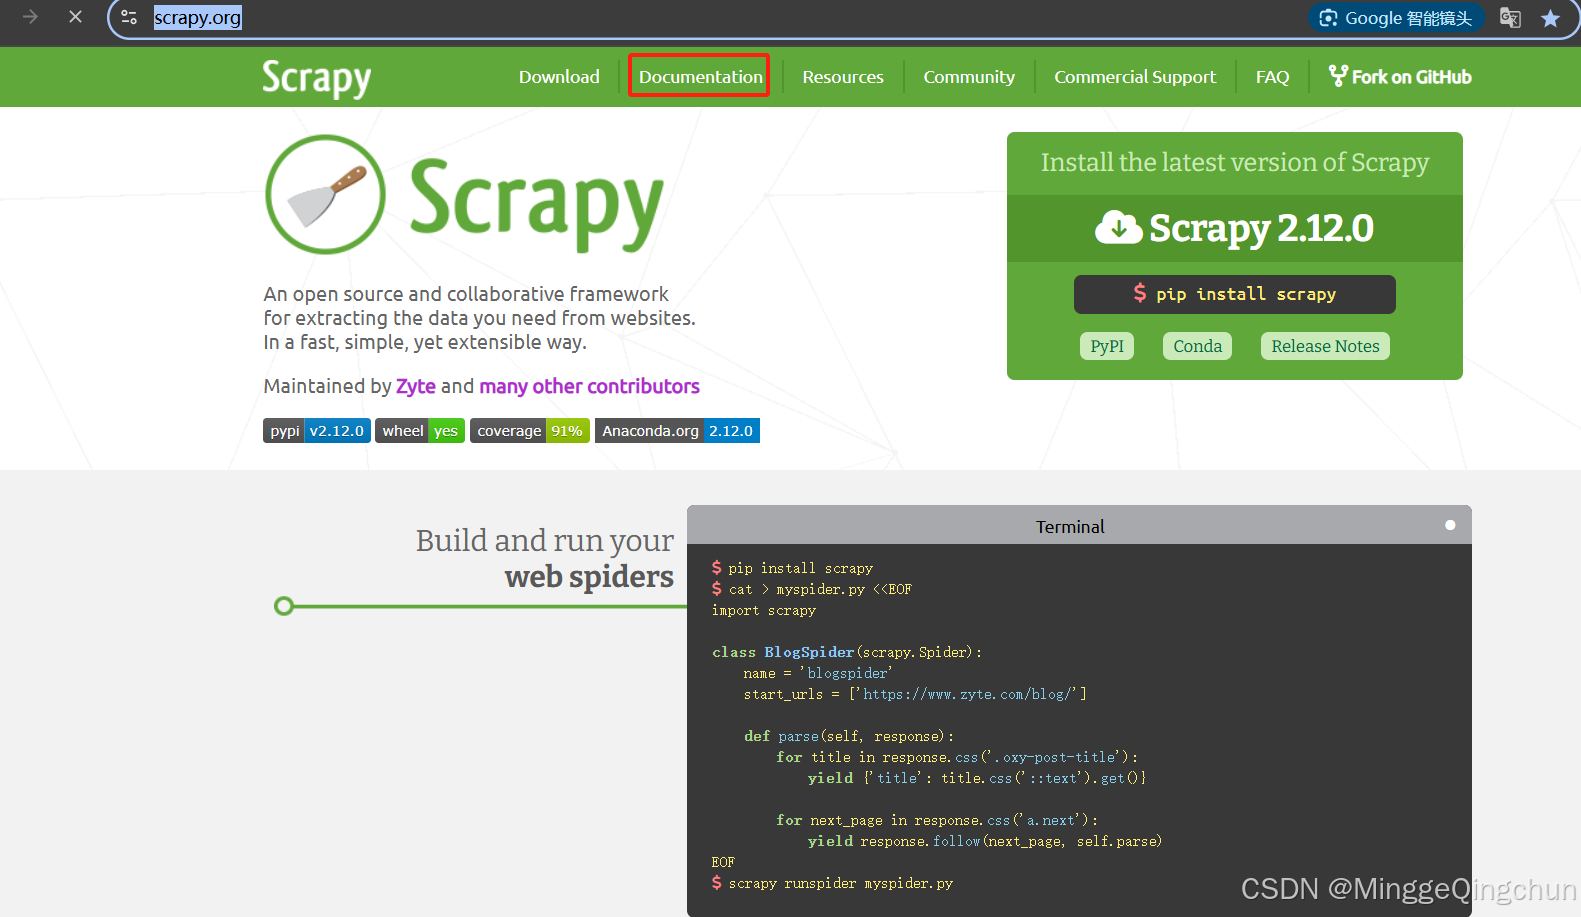Image resolution: width=1581 pixels, height=917 pixels.
Task: Bookmark this page with the star icon
Action: (x=1550, y=18)
